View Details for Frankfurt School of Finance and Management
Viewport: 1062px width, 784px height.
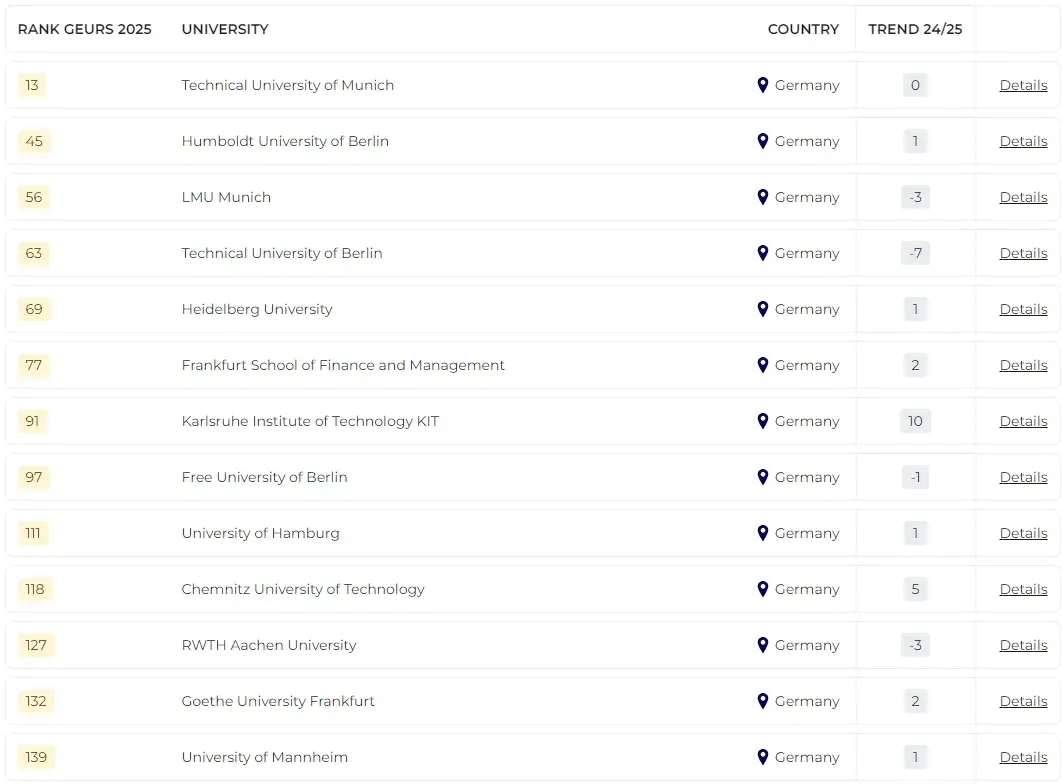(x=1023, y=365)
